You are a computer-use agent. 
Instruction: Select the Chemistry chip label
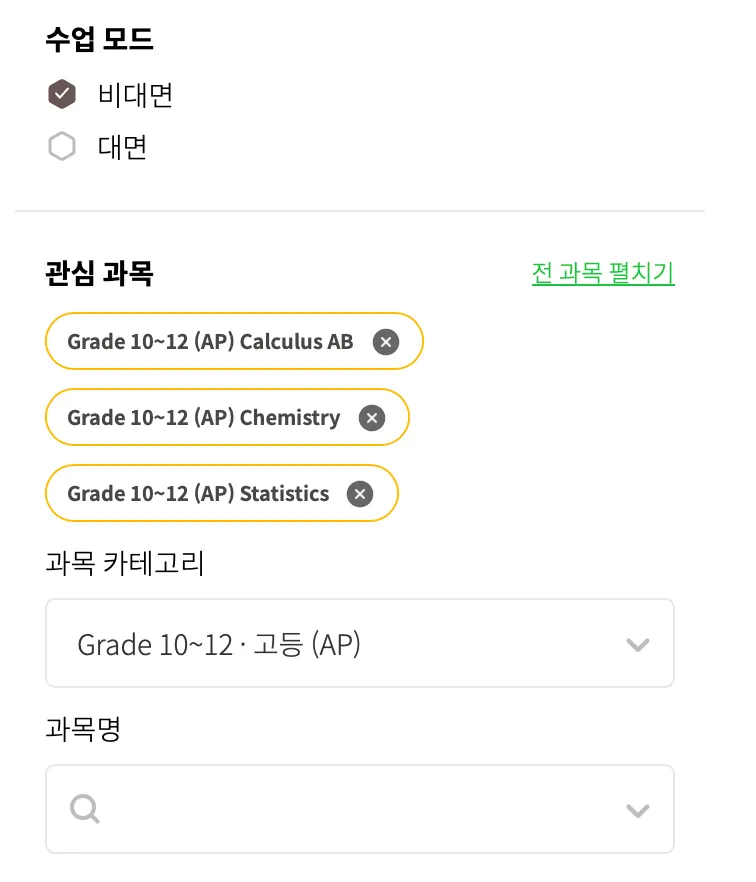coord(203,418)
